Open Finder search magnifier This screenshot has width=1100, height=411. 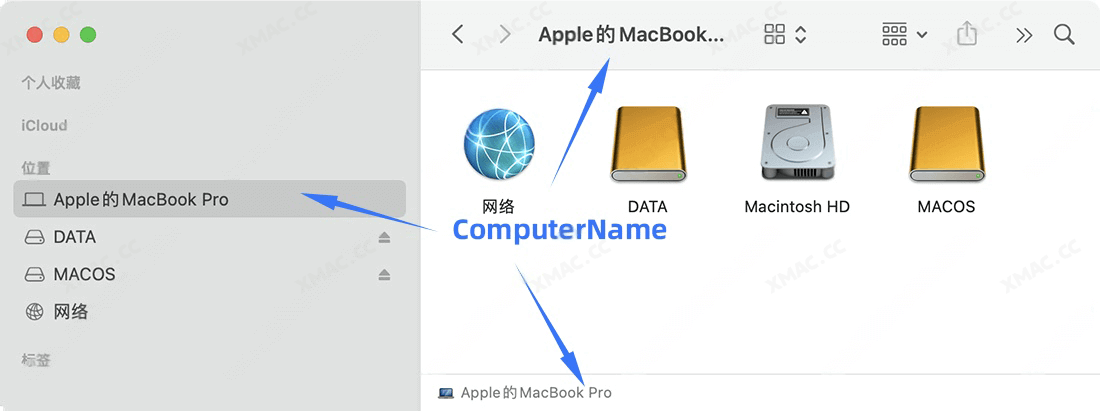point(1064,34)
